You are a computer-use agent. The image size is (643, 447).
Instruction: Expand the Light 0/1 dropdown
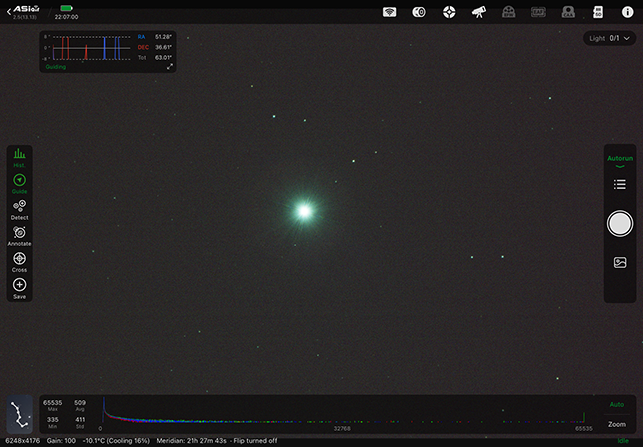click(x=609, y=38)
